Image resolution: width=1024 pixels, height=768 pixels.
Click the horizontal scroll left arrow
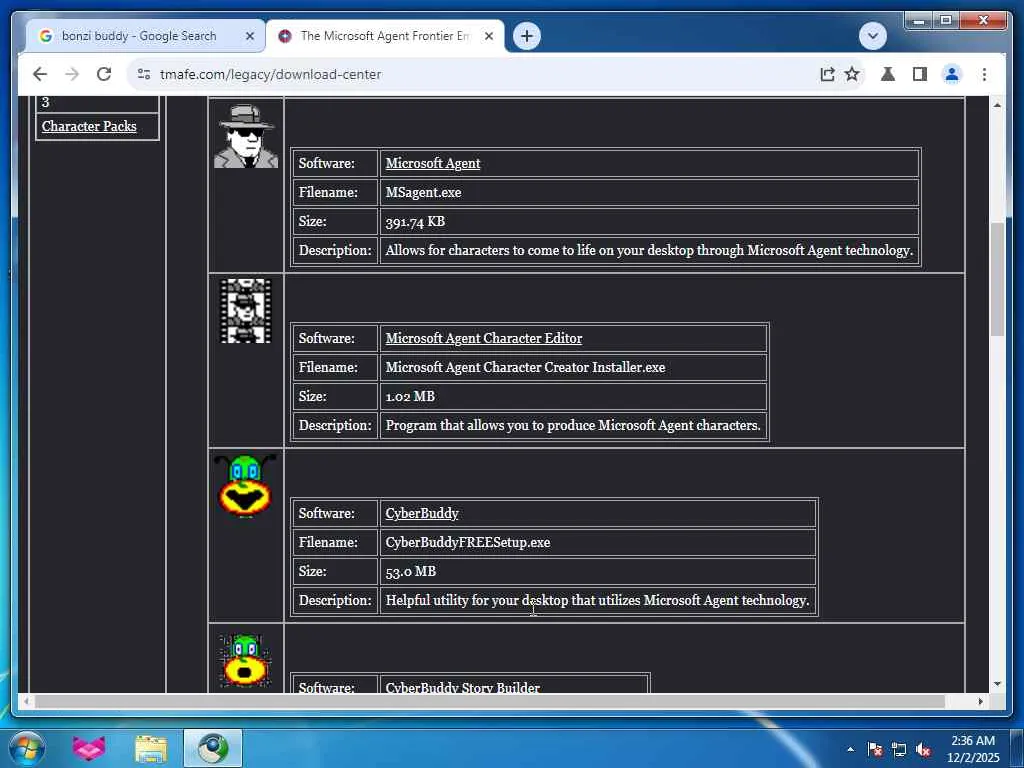tap(25, 701)
